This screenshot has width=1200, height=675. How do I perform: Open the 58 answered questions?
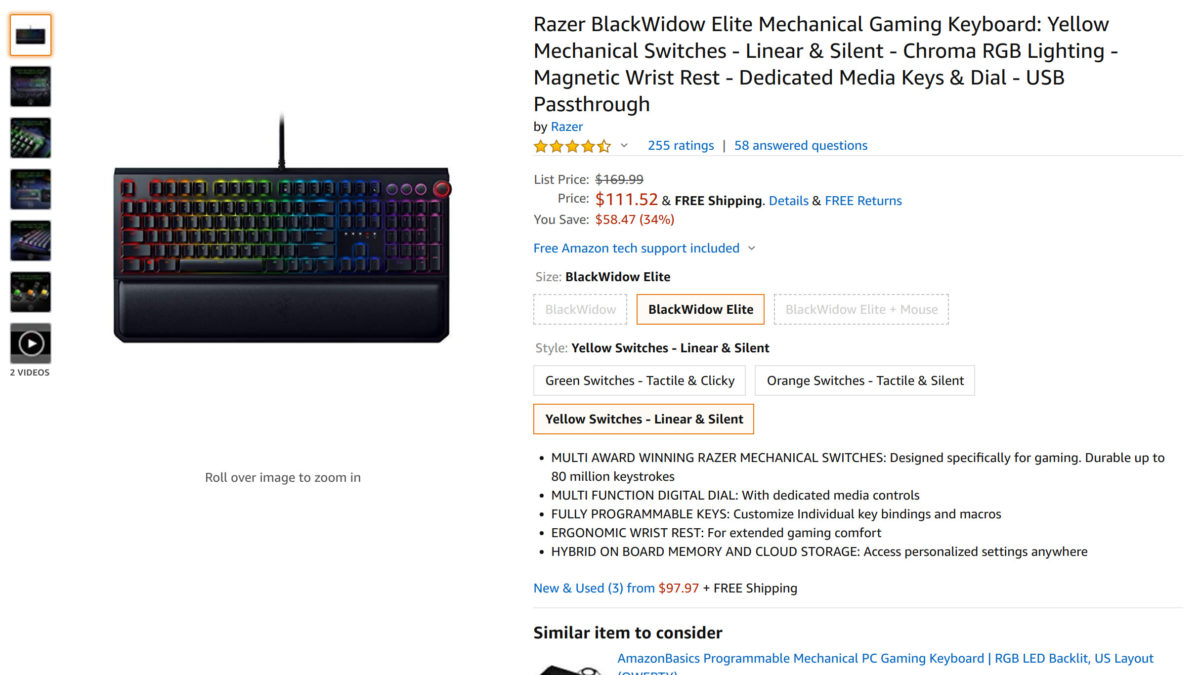[x=800, y=145]
